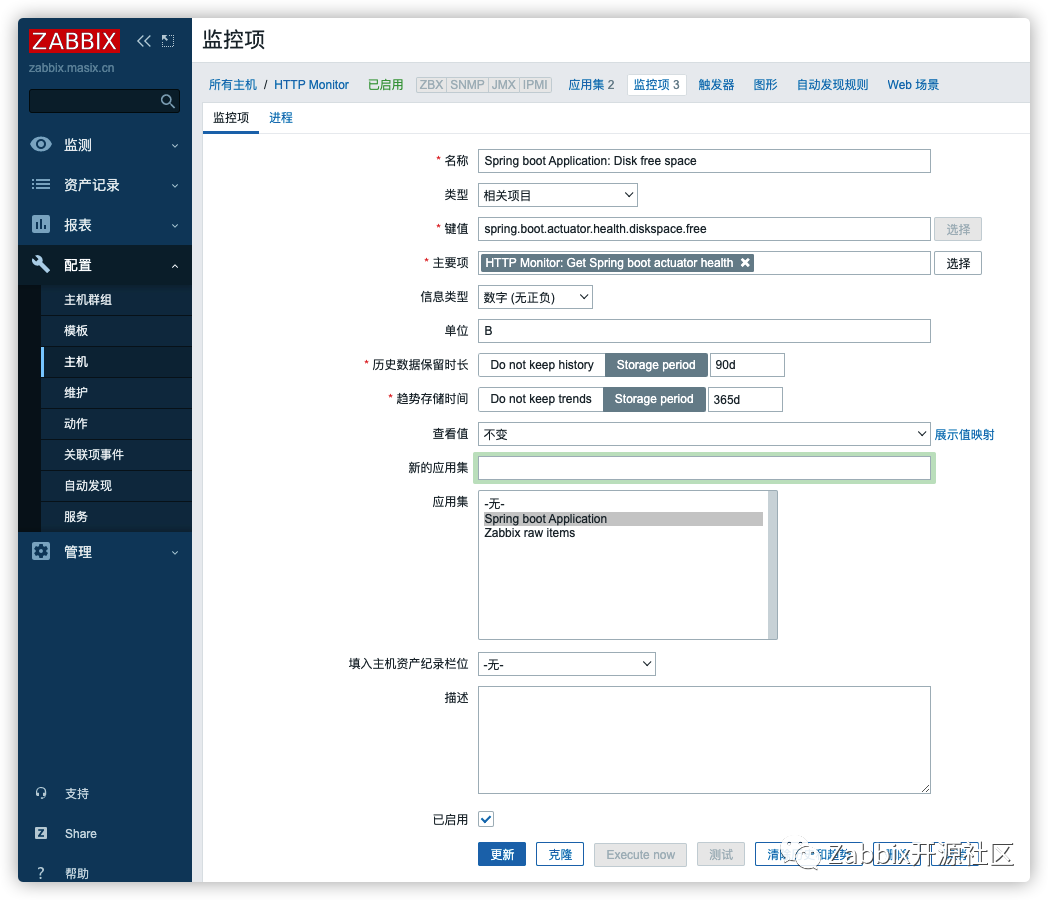Expand the 填入主机资产纪录栏位 dropdown
Screen dimensions: 1048x900
[x=566, y=663]
